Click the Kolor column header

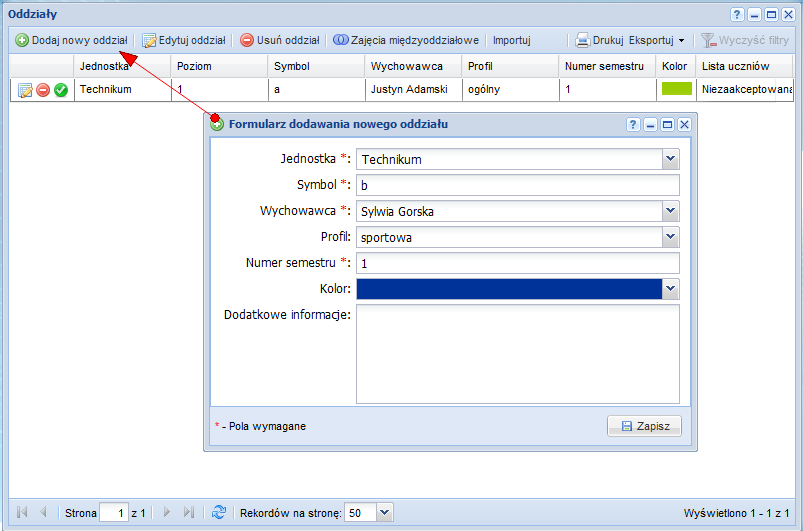(x=675, y=66)
